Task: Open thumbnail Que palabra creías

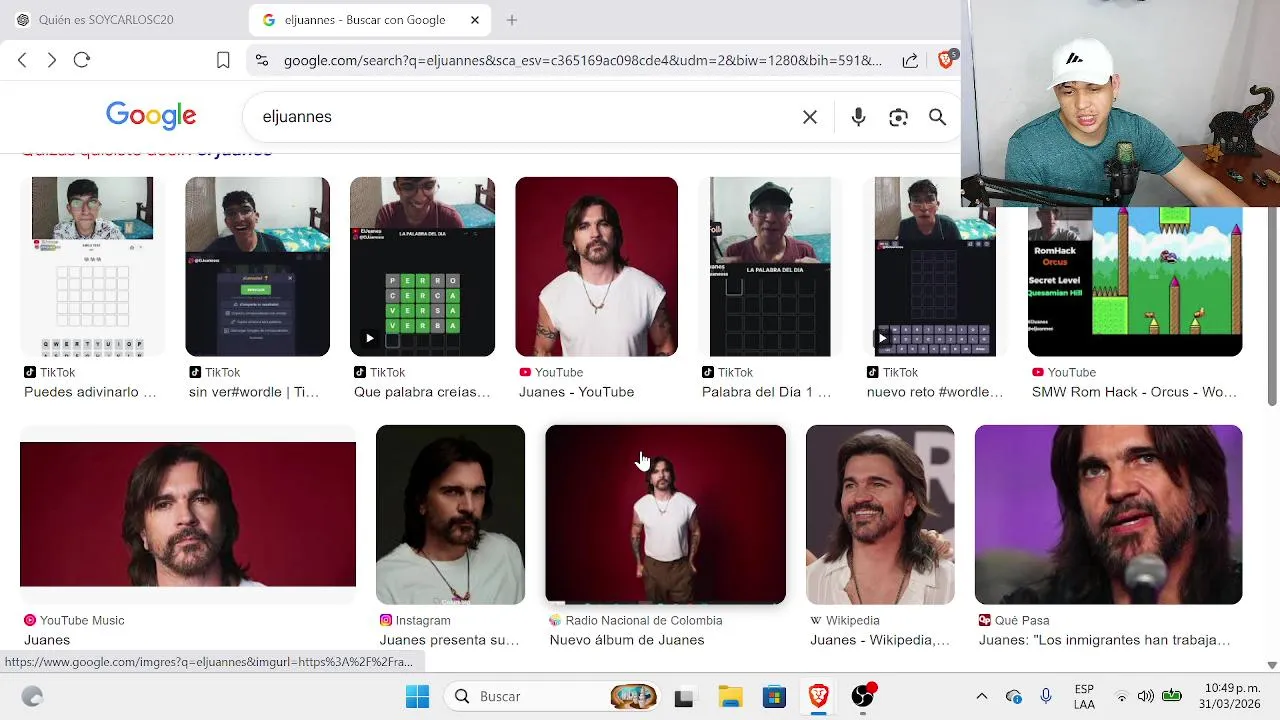Action: point(422,266)
